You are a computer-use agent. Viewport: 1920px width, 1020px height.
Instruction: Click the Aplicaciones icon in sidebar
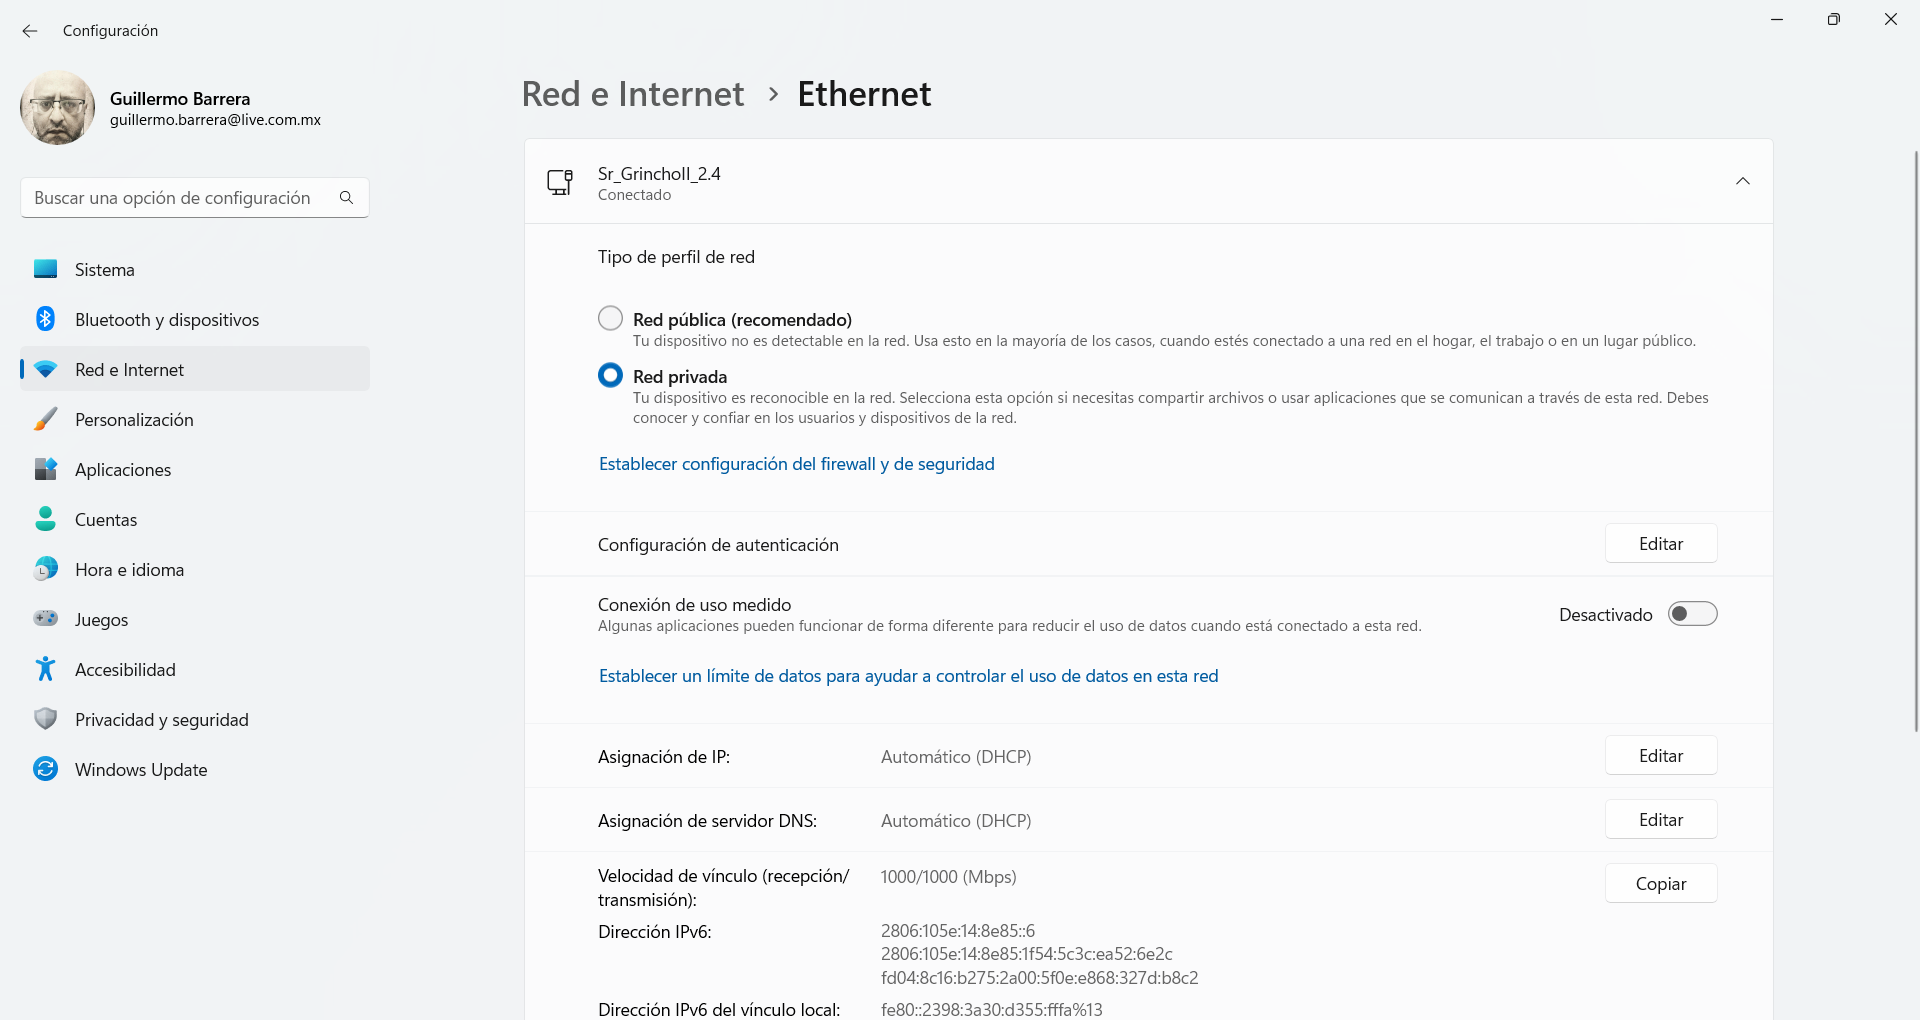(x=46, y=469)
